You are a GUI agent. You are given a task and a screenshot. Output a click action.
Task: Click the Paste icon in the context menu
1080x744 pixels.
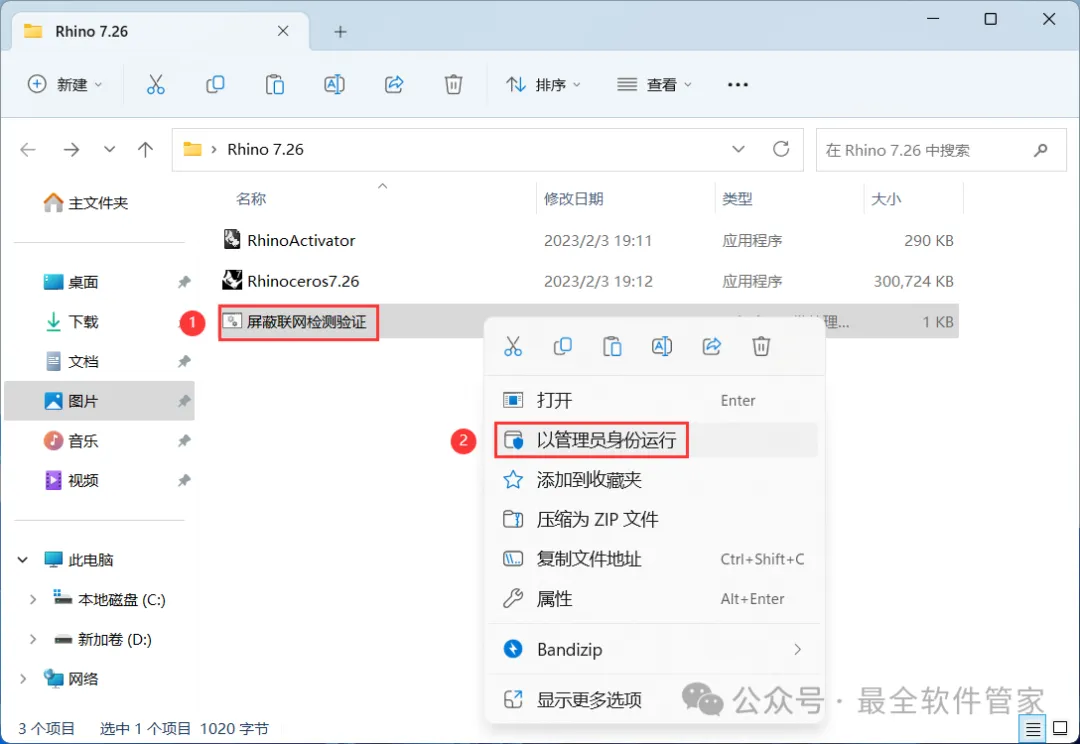pyautogui.click(x=612, y=346)
